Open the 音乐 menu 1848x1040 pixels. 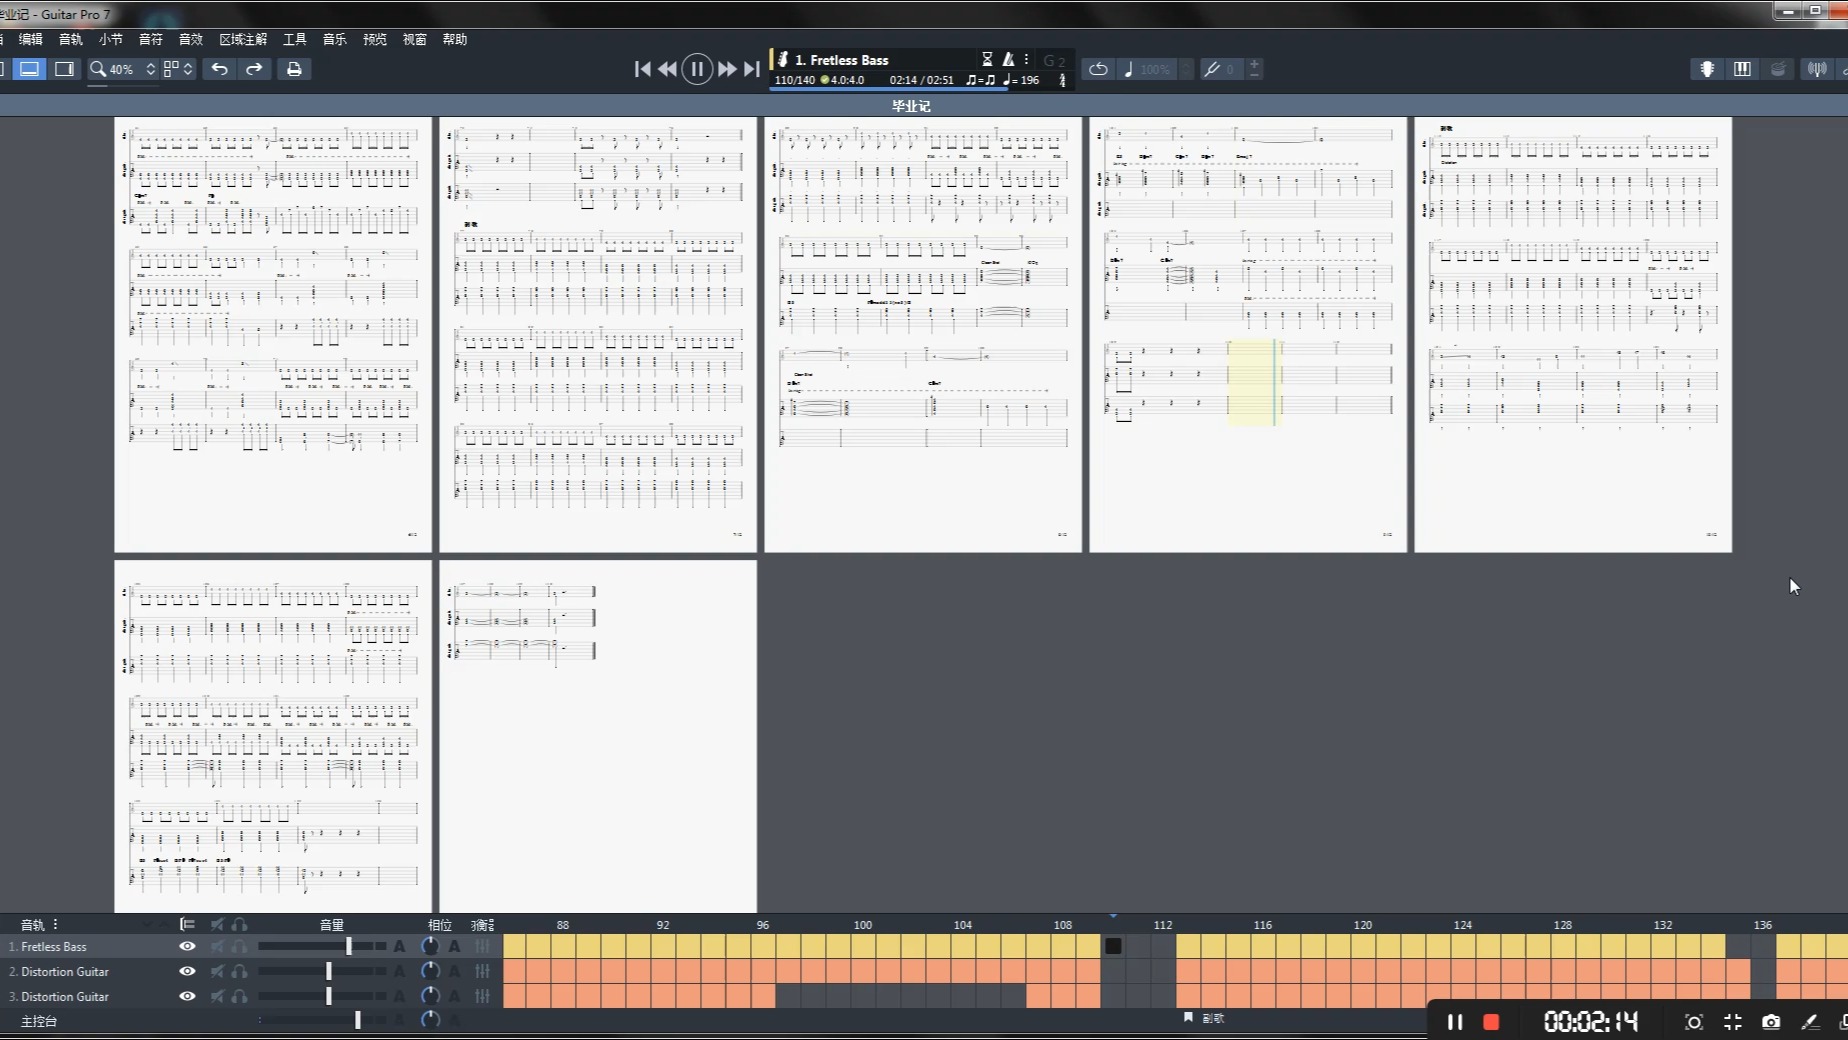[x=335, y=39]
